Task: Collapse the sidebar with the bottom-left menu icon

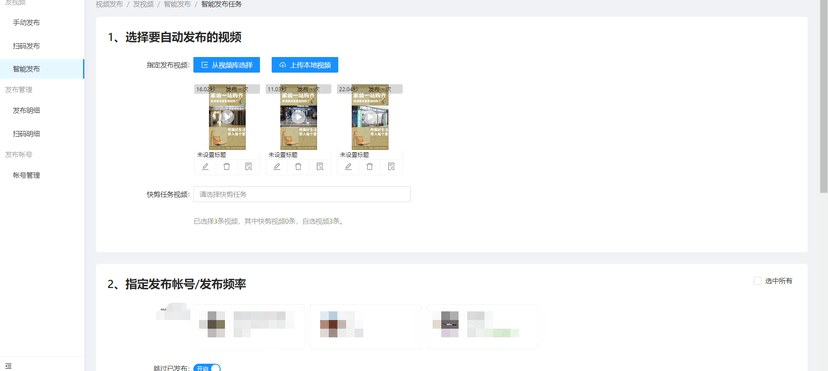Action: click(x=8, y=366)
